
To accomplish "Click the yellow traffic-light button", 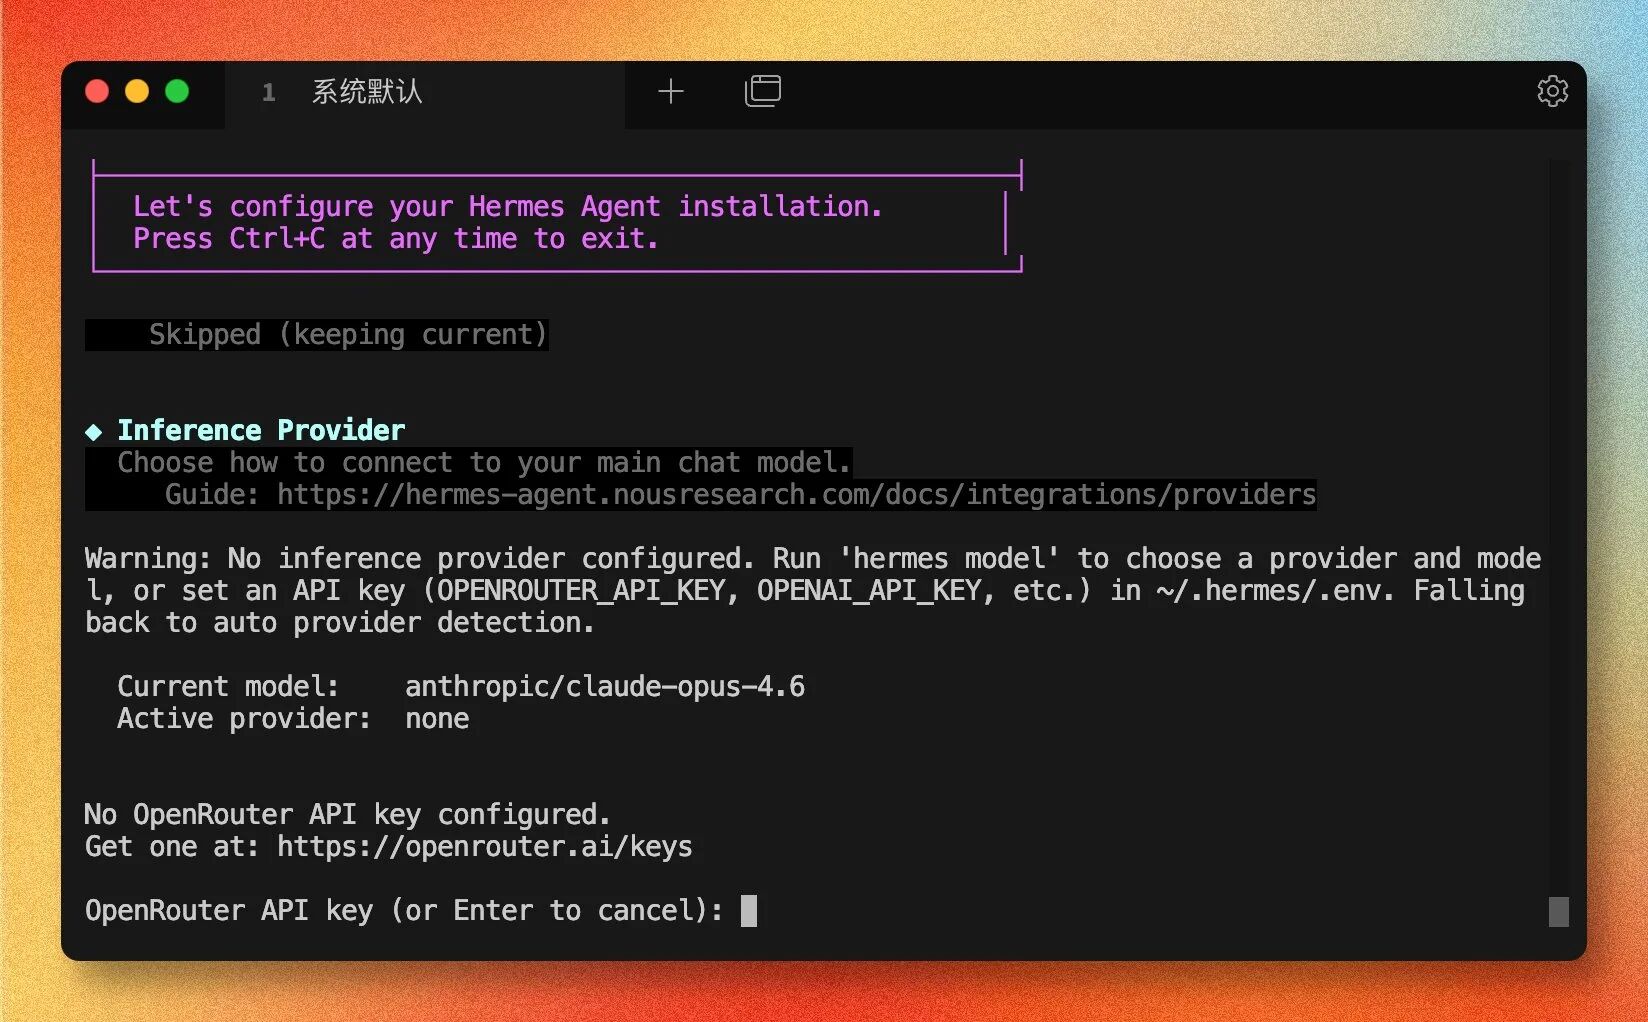I will point(137,91).
